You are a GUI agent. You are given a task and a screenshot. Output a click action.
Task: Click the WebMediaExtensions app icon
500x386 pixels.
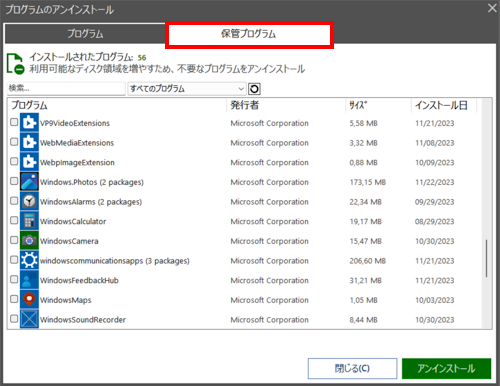pyautogui.click(x=29, y=142)
